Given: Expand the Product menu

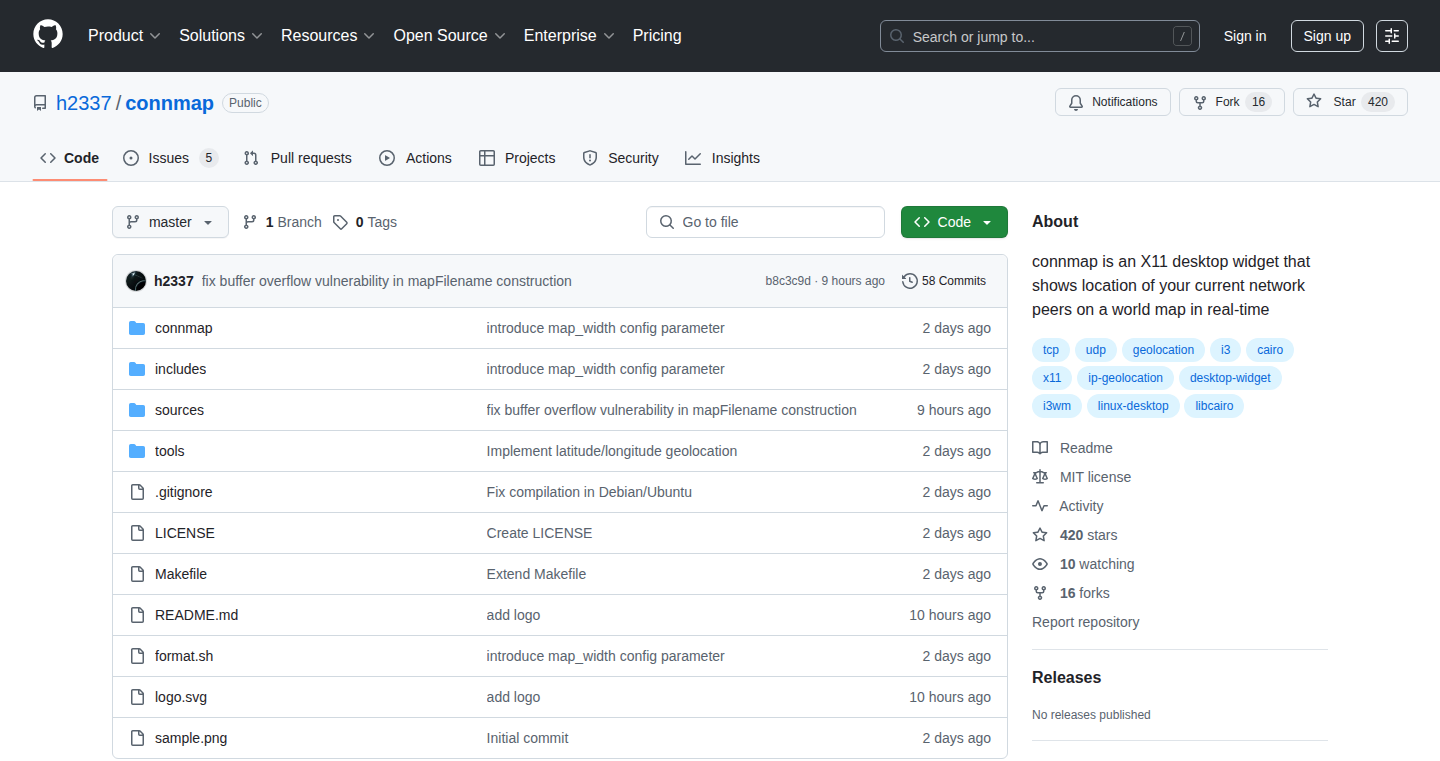Looking at the screenshot, I should pyautogui.click(x=124, y=36).
